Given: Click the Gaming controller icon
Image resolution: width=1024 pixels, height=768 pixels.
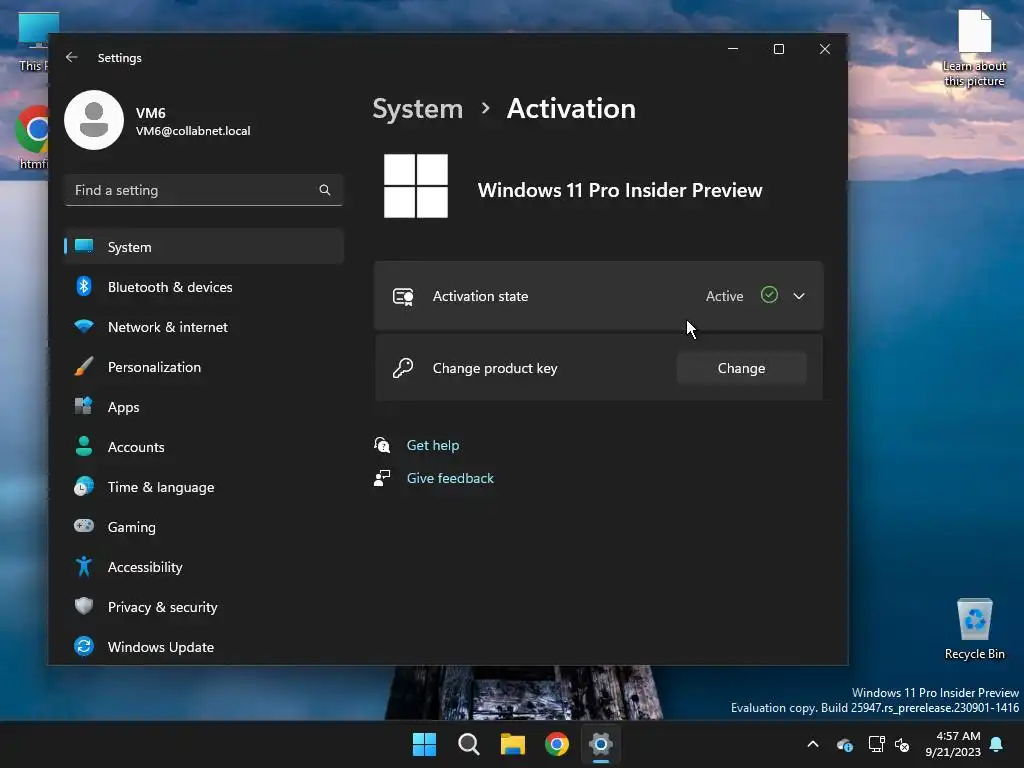Looking at the screenshot, I should coord(84,526).
